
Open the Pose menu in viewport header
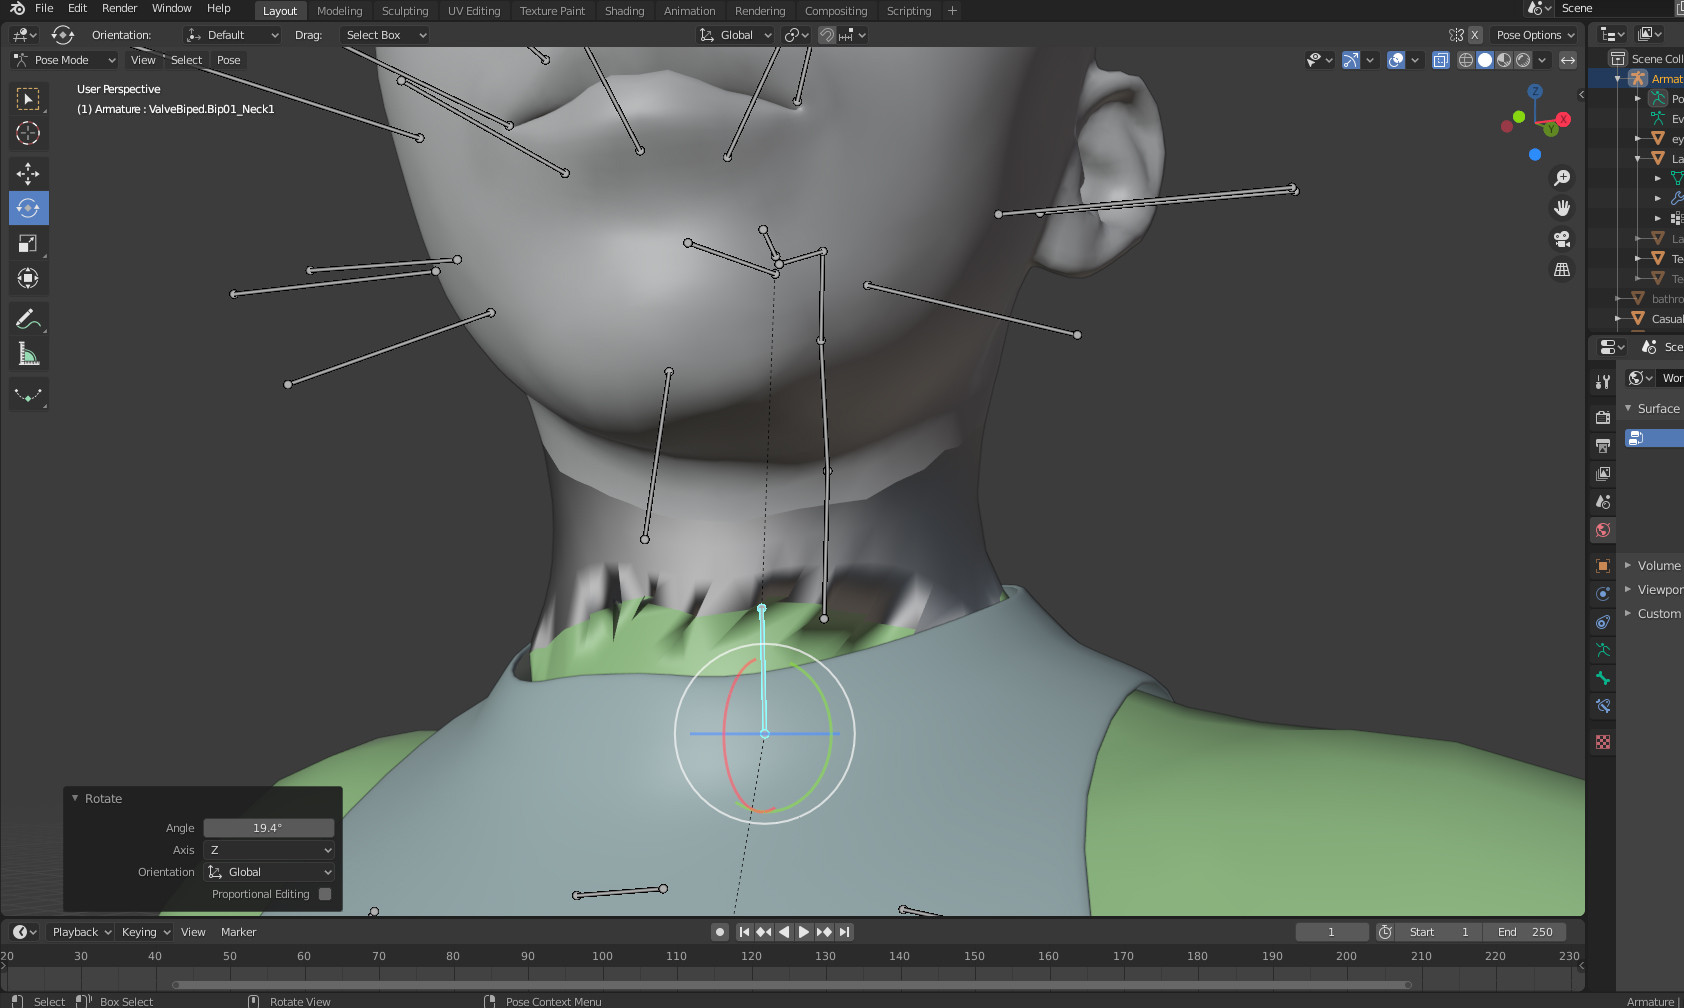229,60
